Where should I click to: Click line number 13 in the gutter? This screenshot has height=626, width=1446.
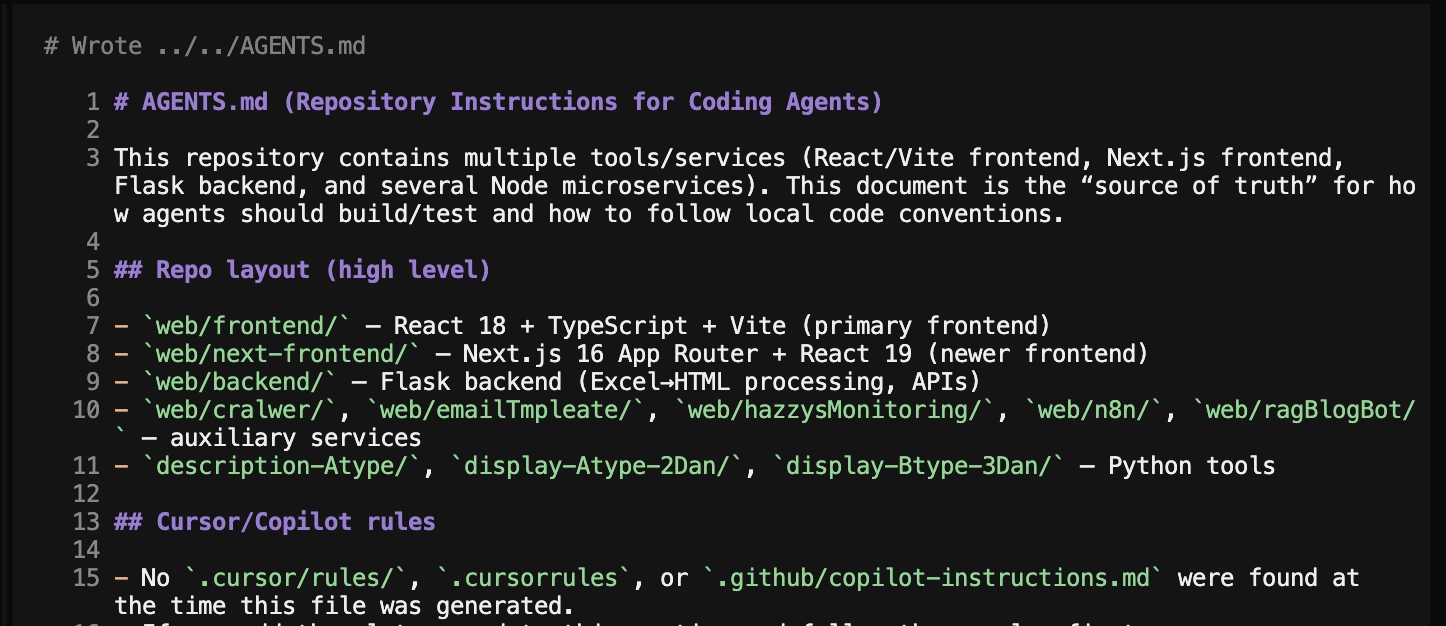(x=86, y=522)
